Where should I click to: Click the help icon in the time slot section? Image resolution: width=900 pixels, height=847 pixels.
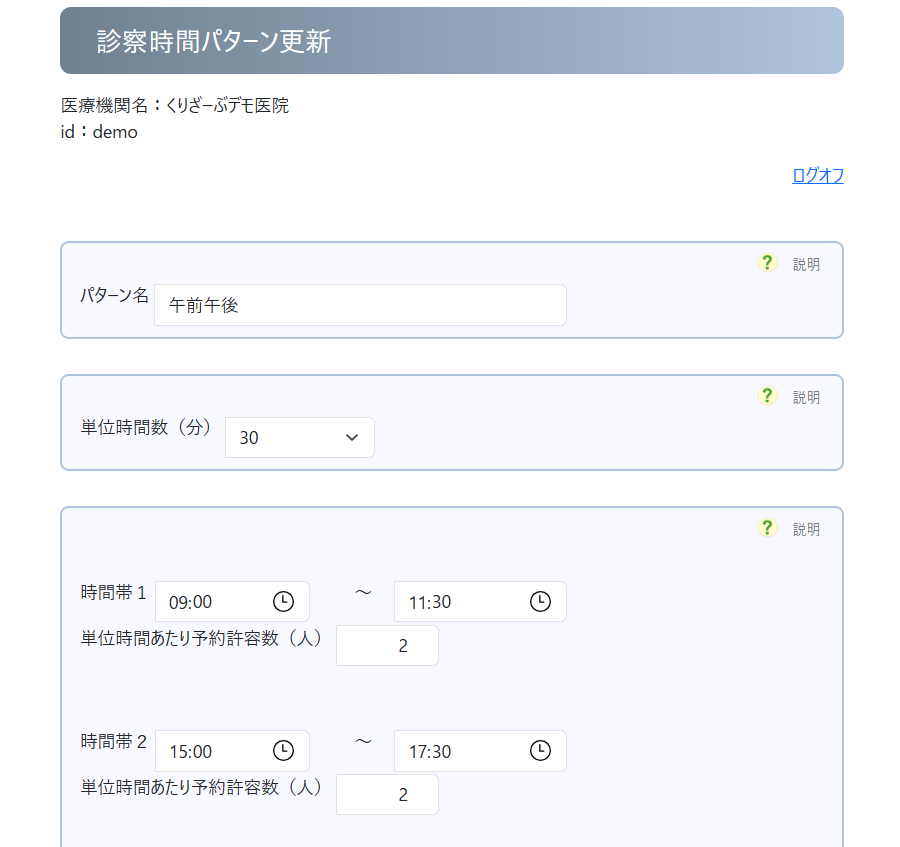pyautogui.click(x=767, y=528)
